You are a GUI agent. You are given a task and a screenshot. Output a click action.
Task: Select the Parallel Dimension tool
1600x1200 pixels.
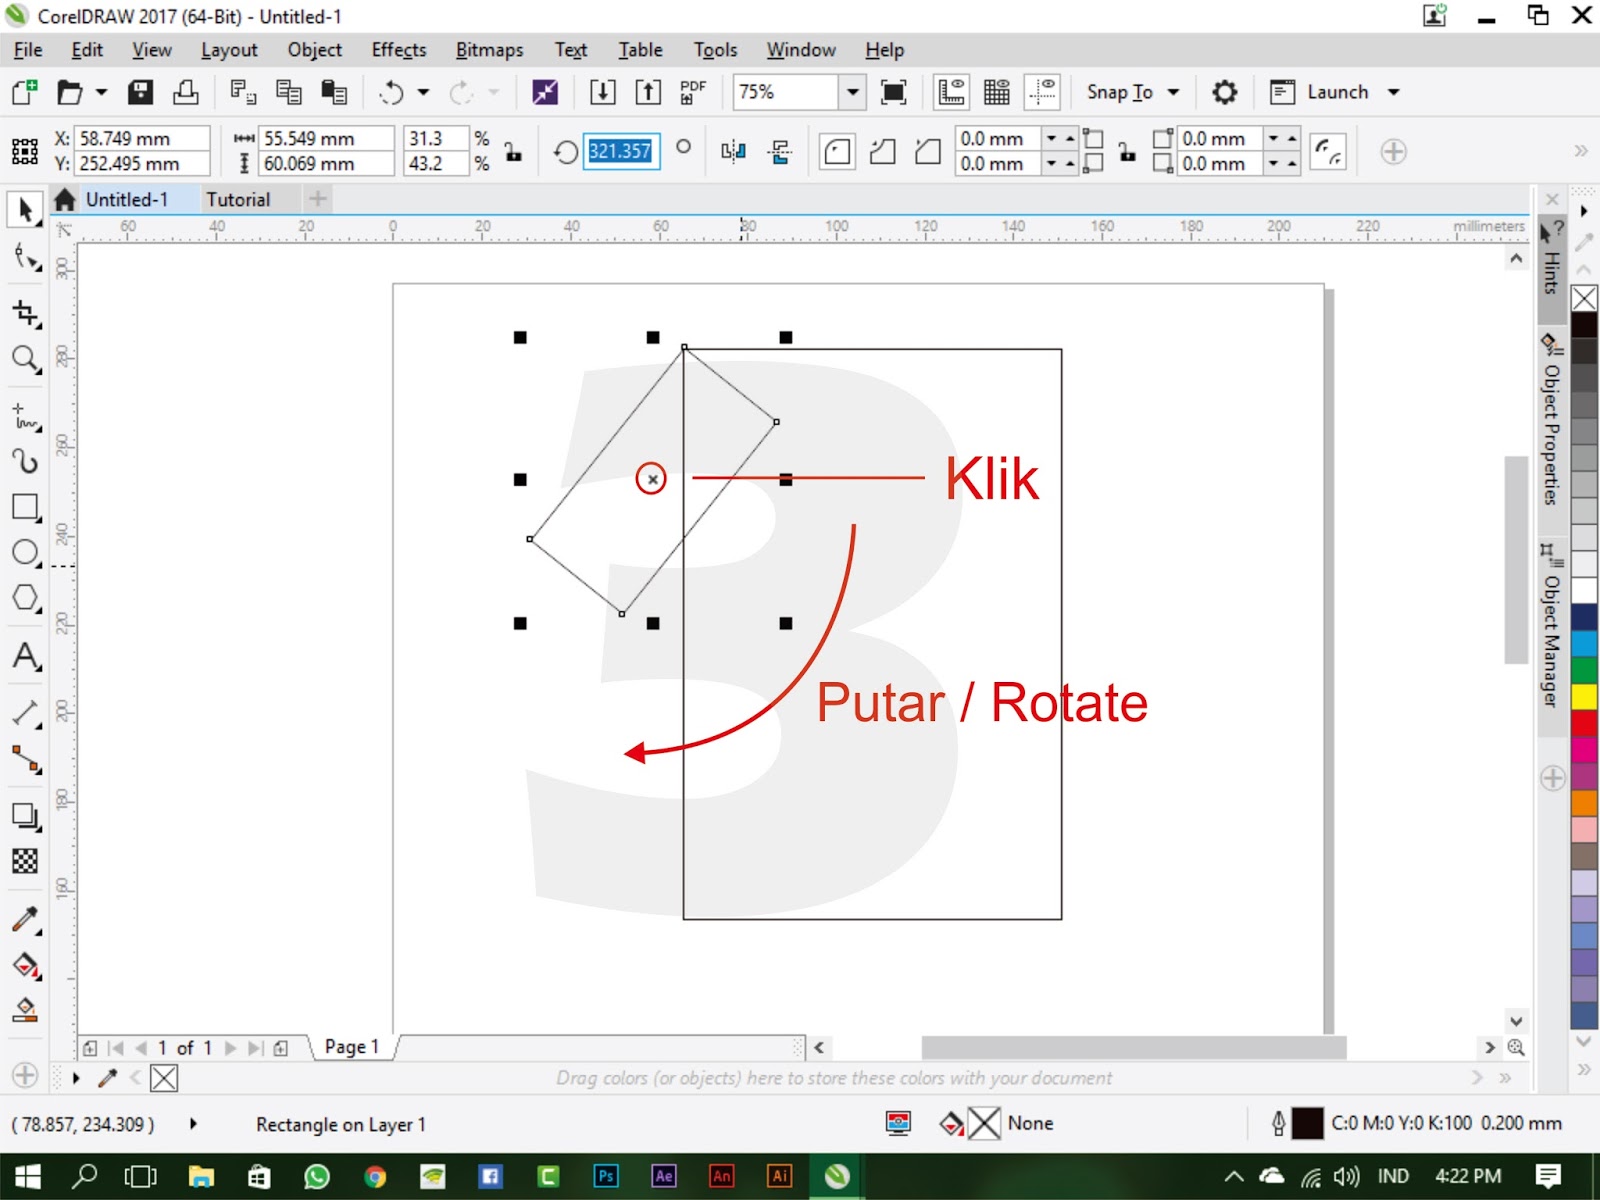point(25,713)
